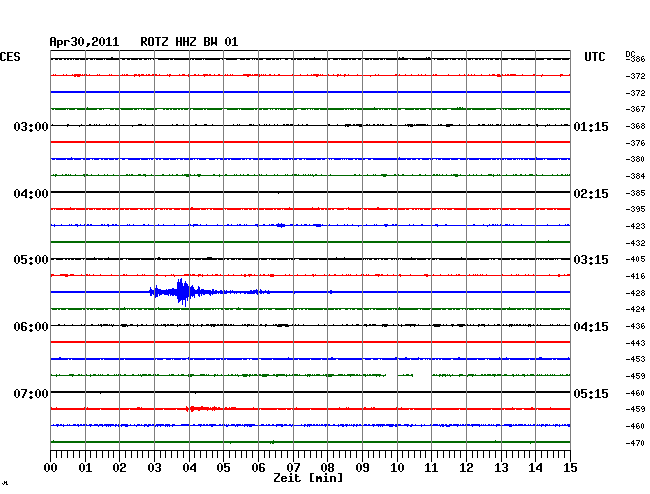The image size is (650, 494).
Task: Click the 10 minute axis label
Action: pyautogui.click(x=397, y=468)
